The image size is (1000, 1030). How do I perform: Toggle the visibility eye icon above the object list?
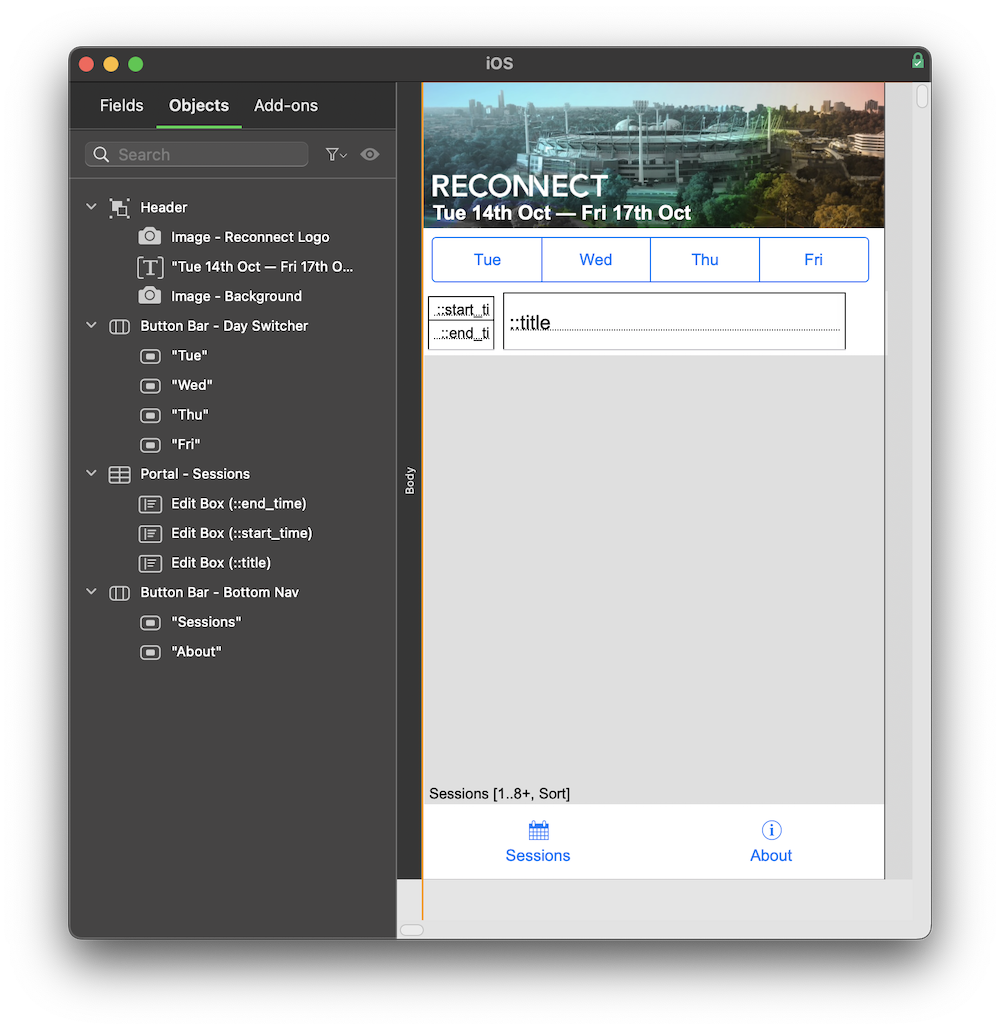[370, 154]
